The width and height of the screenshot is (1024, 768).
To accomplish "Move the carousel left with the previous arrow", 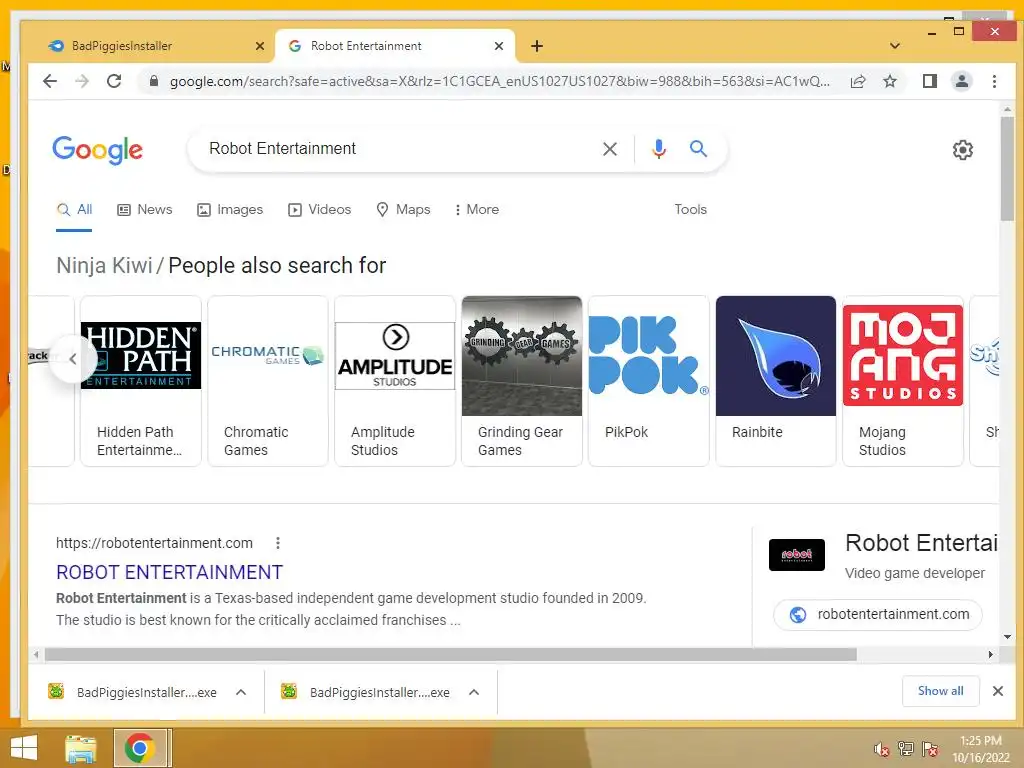I will coord(73,359).
